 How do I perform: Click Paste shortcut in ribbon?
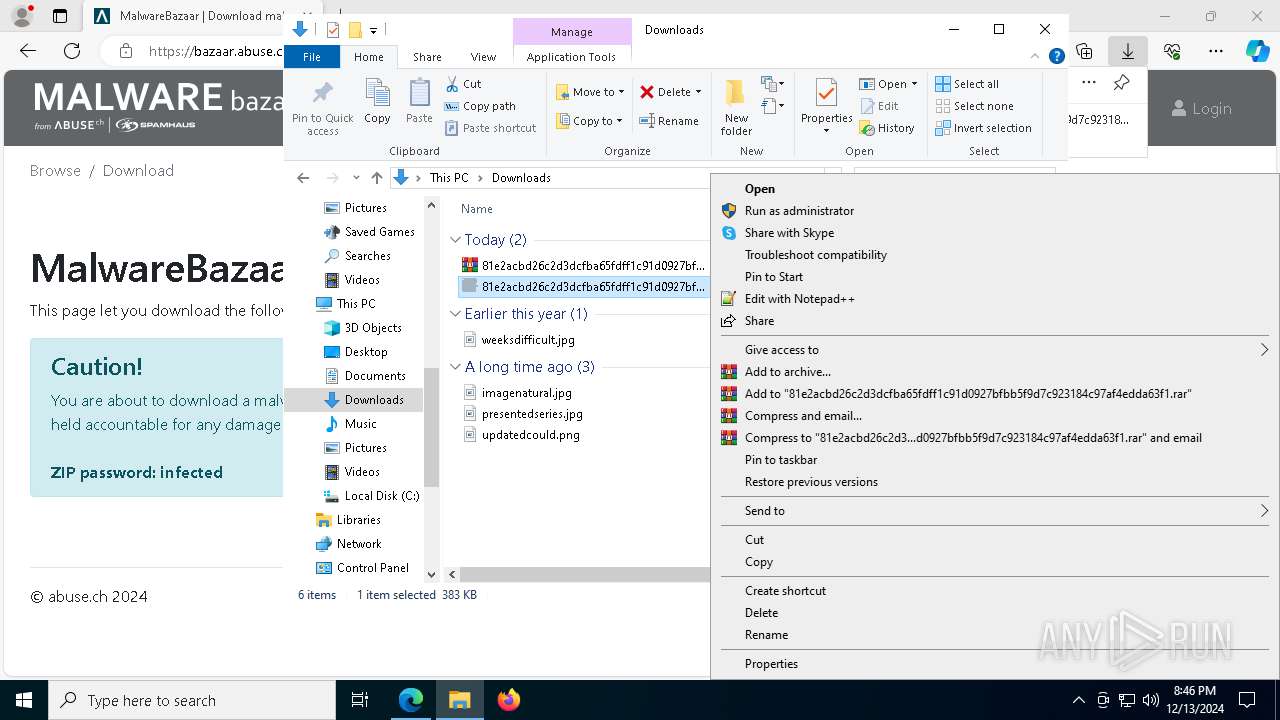click(491, 128)
